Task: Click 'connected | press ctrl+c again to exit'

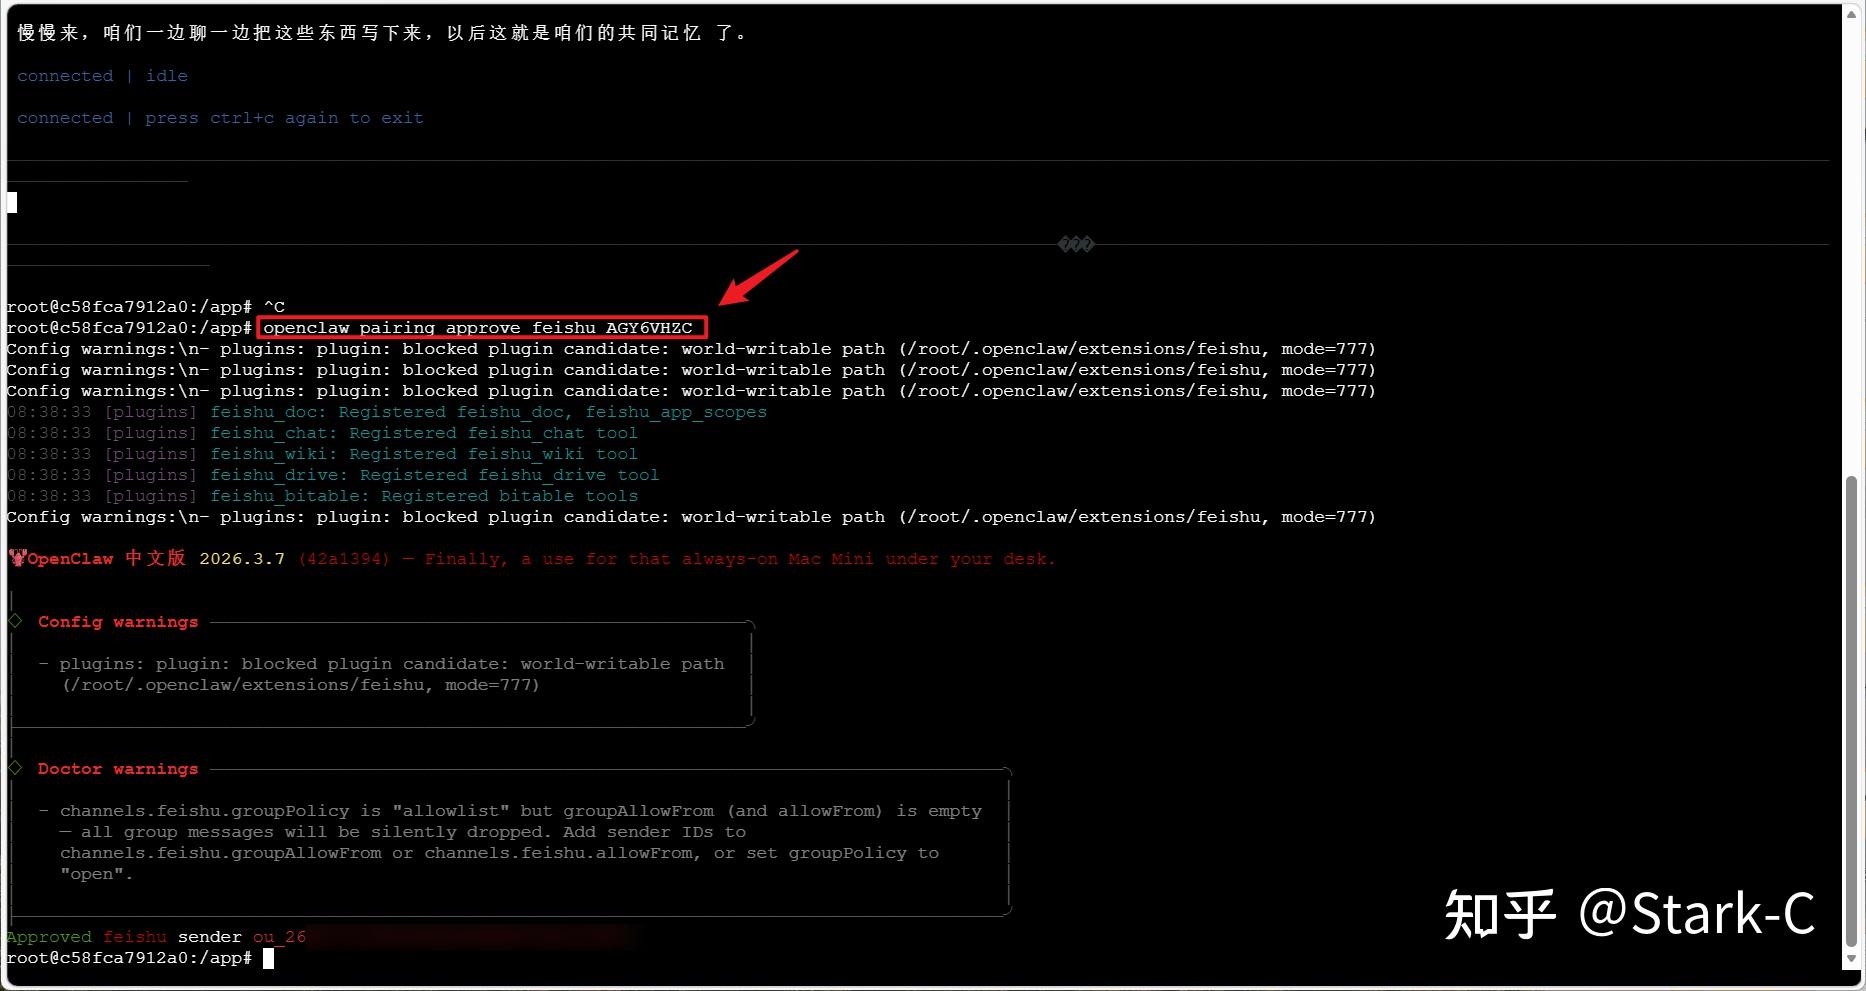Action: (220, 118)
